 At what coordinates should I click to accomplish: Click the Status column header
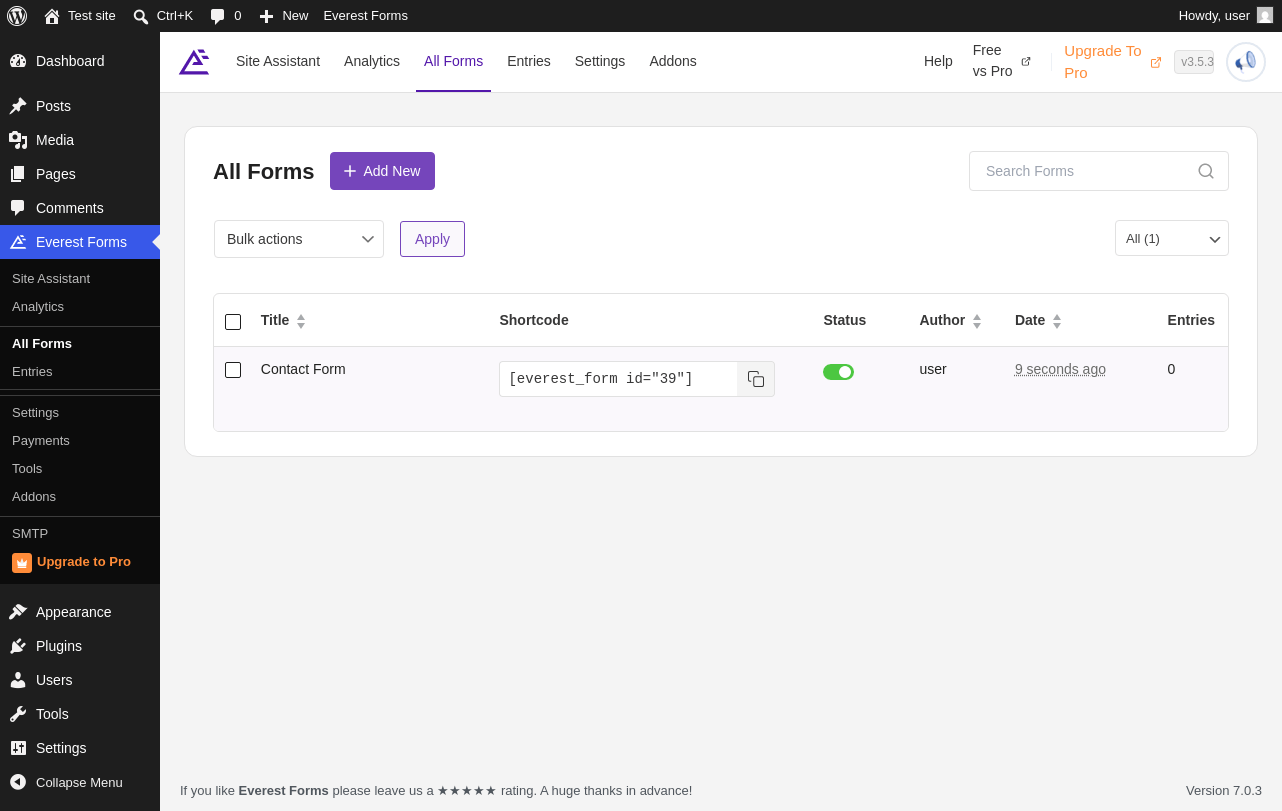tap(845, 320)
